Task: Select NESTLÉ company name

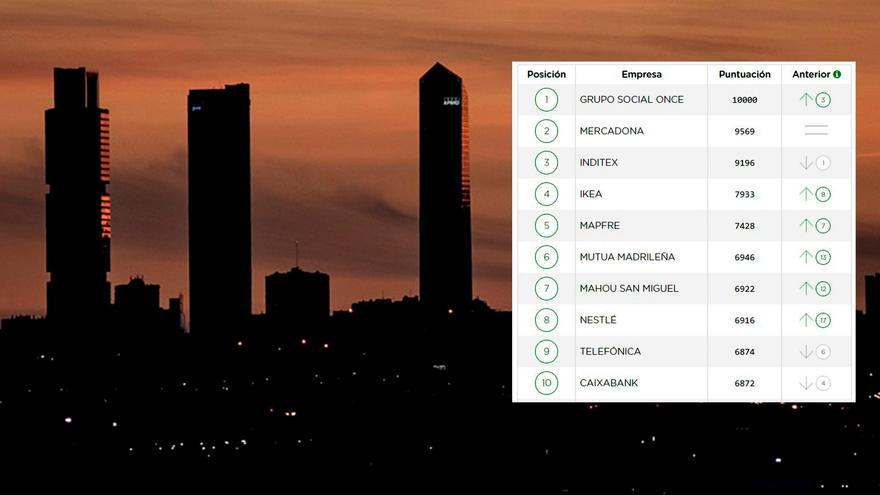Action: pyautogui.click(x=598, y=319)
